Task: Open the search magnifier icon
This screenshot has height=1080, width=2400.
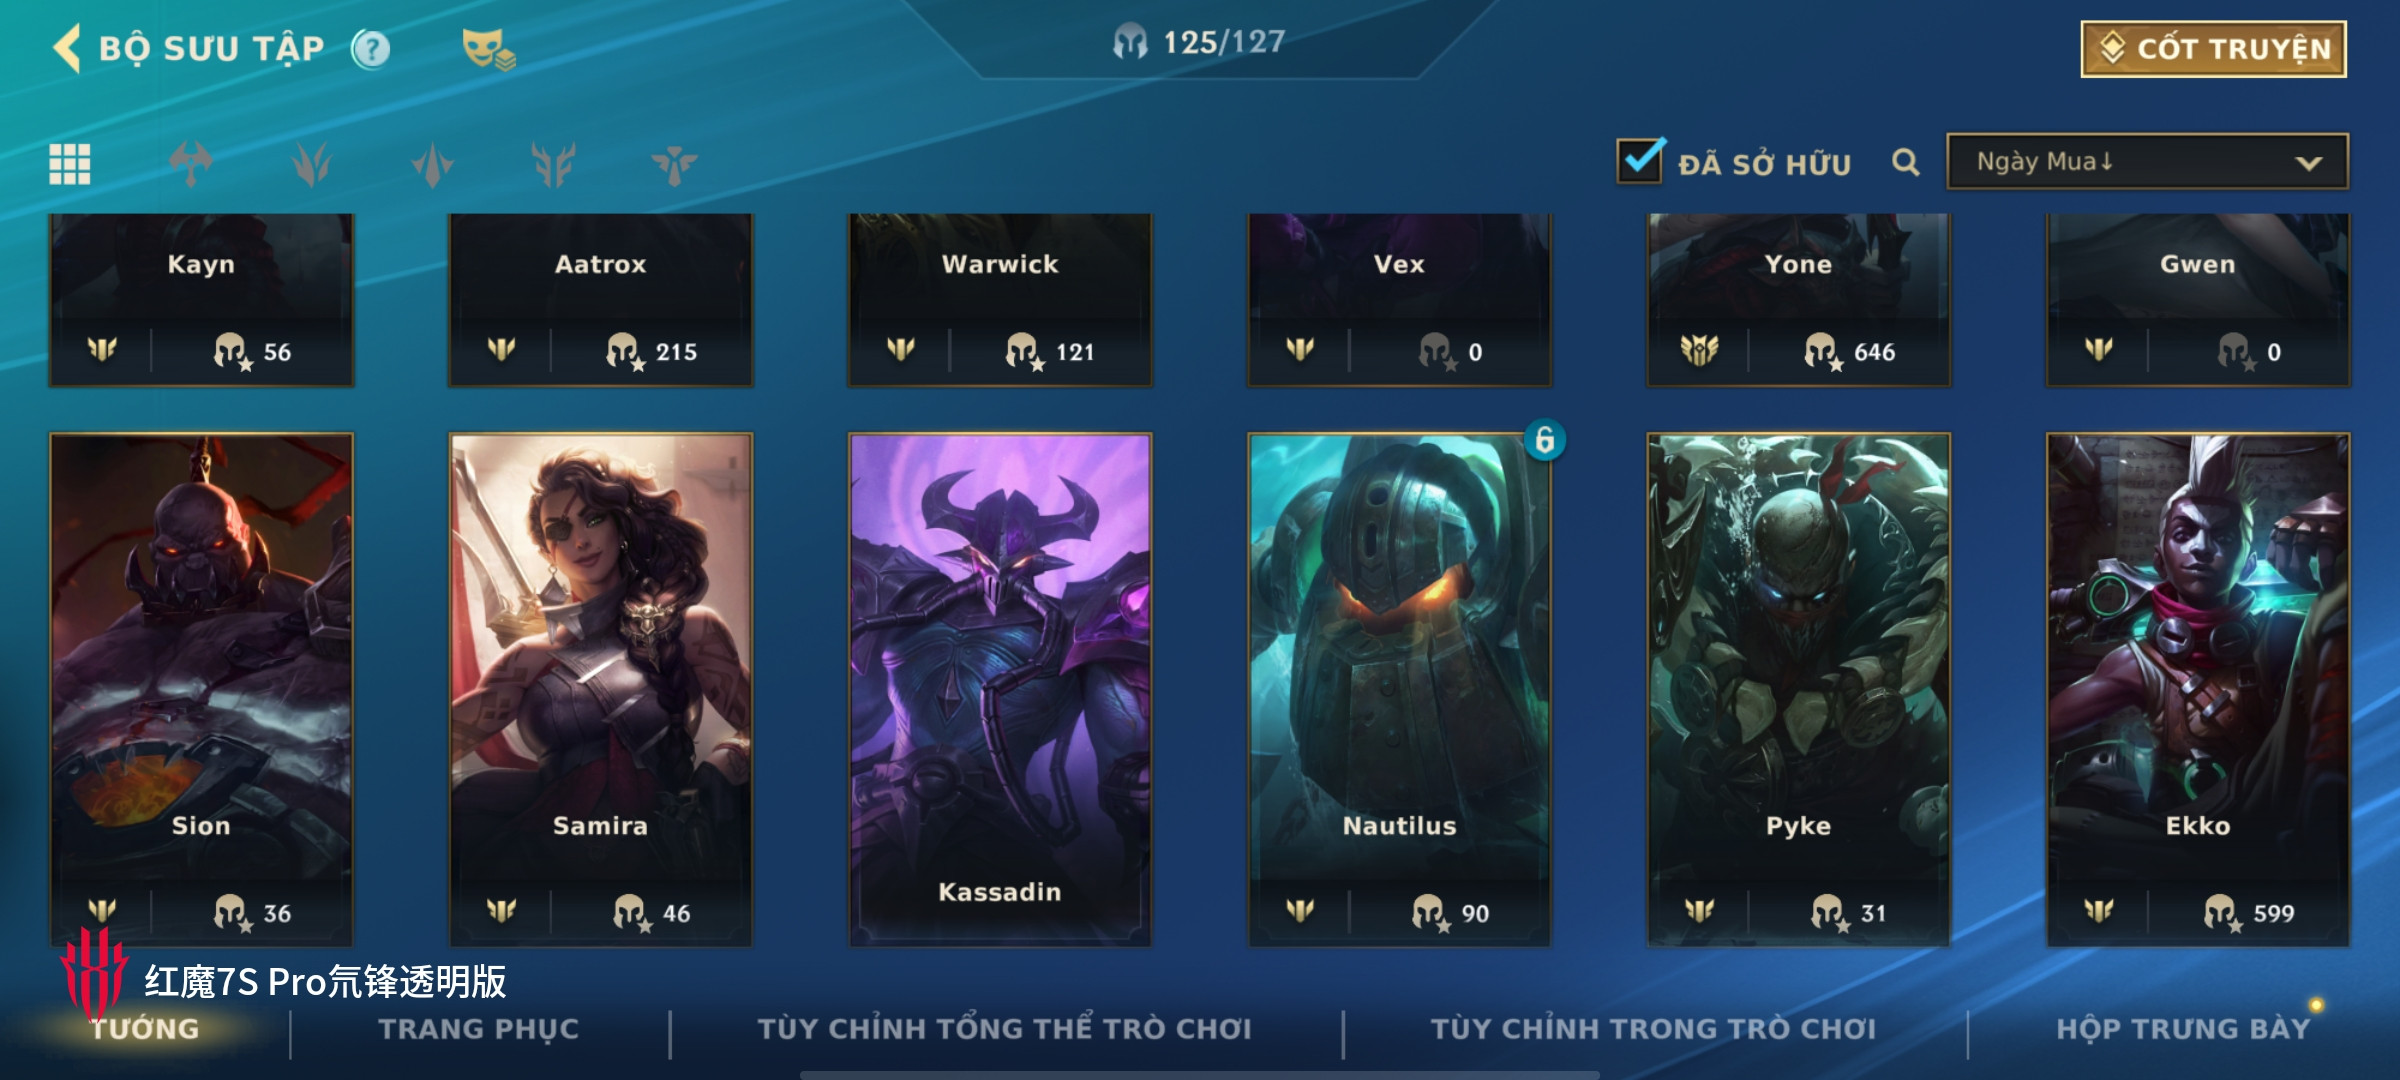Action: pos(1906,162)
